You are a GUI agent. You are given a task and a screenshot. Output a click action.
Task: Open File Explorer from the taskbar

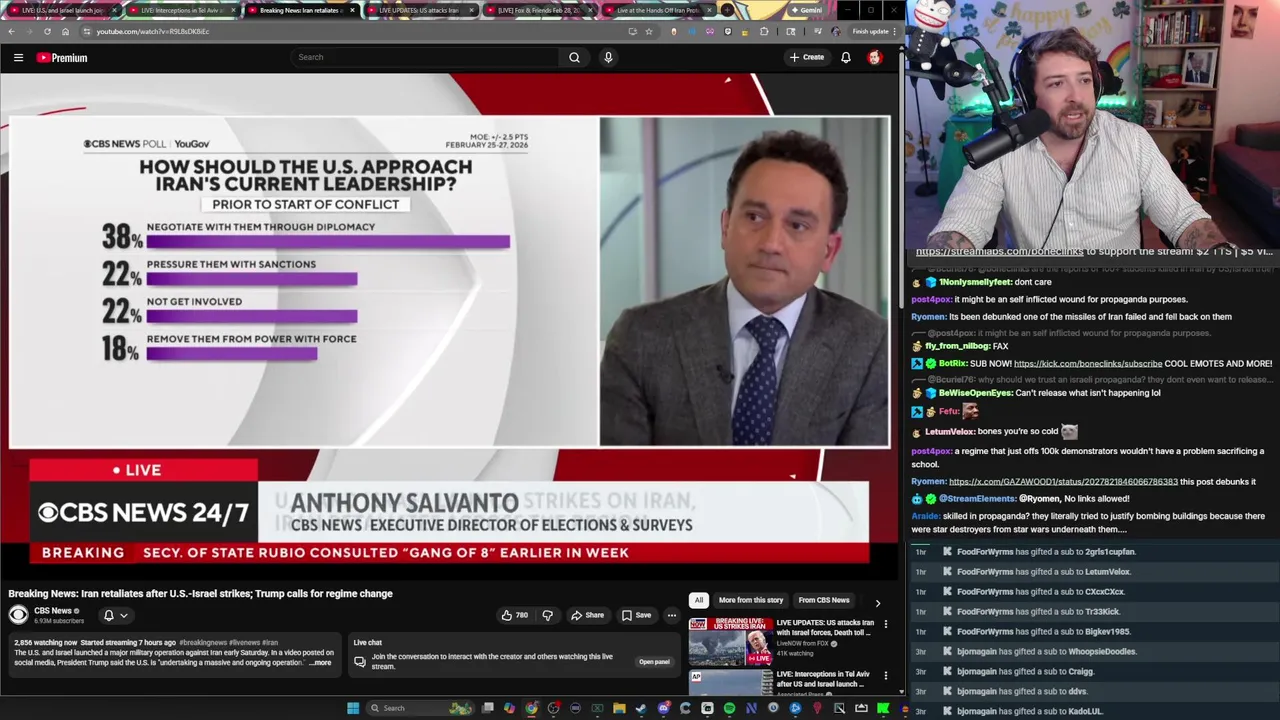(619, 708)
